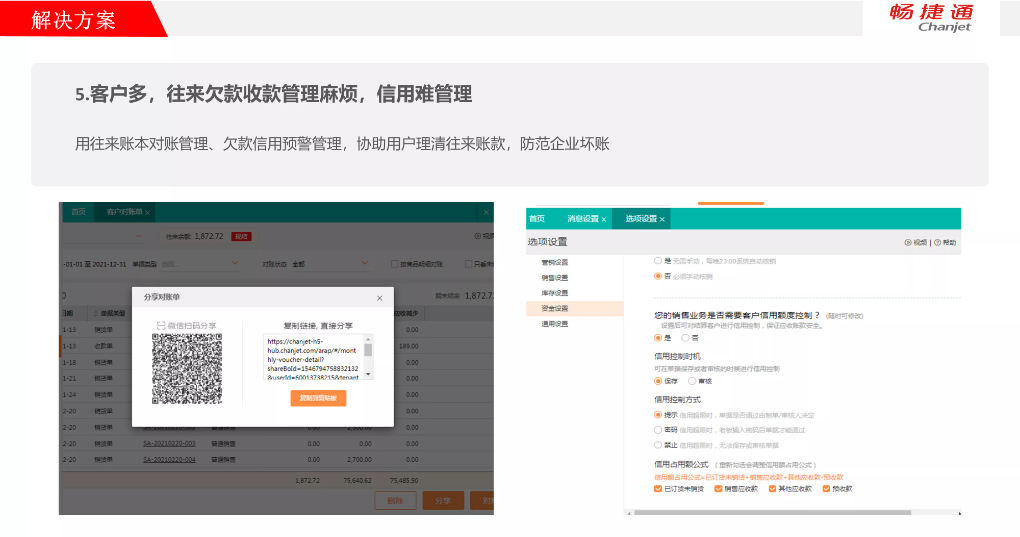
Task: Uncheck 预收款 checkbox
Action: 826,489
